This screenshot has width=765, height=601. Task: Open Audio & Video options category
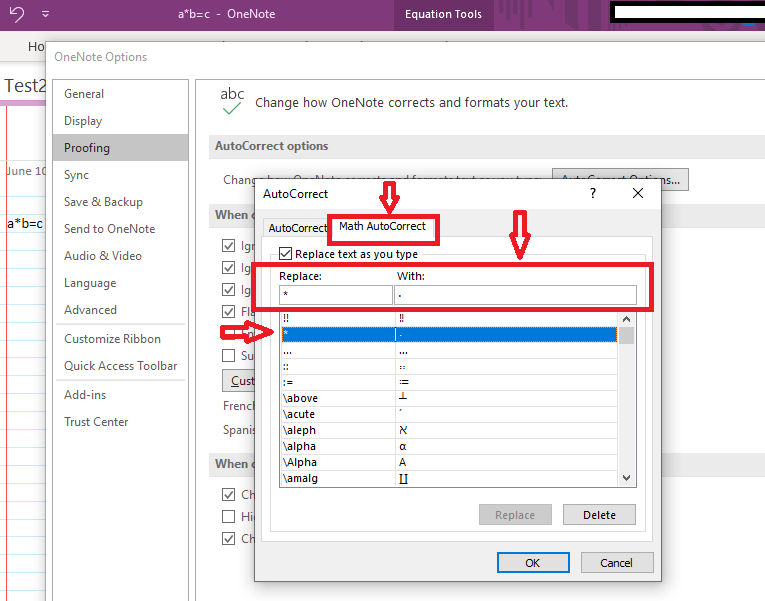pyautogui.click(x=120, y=256)
